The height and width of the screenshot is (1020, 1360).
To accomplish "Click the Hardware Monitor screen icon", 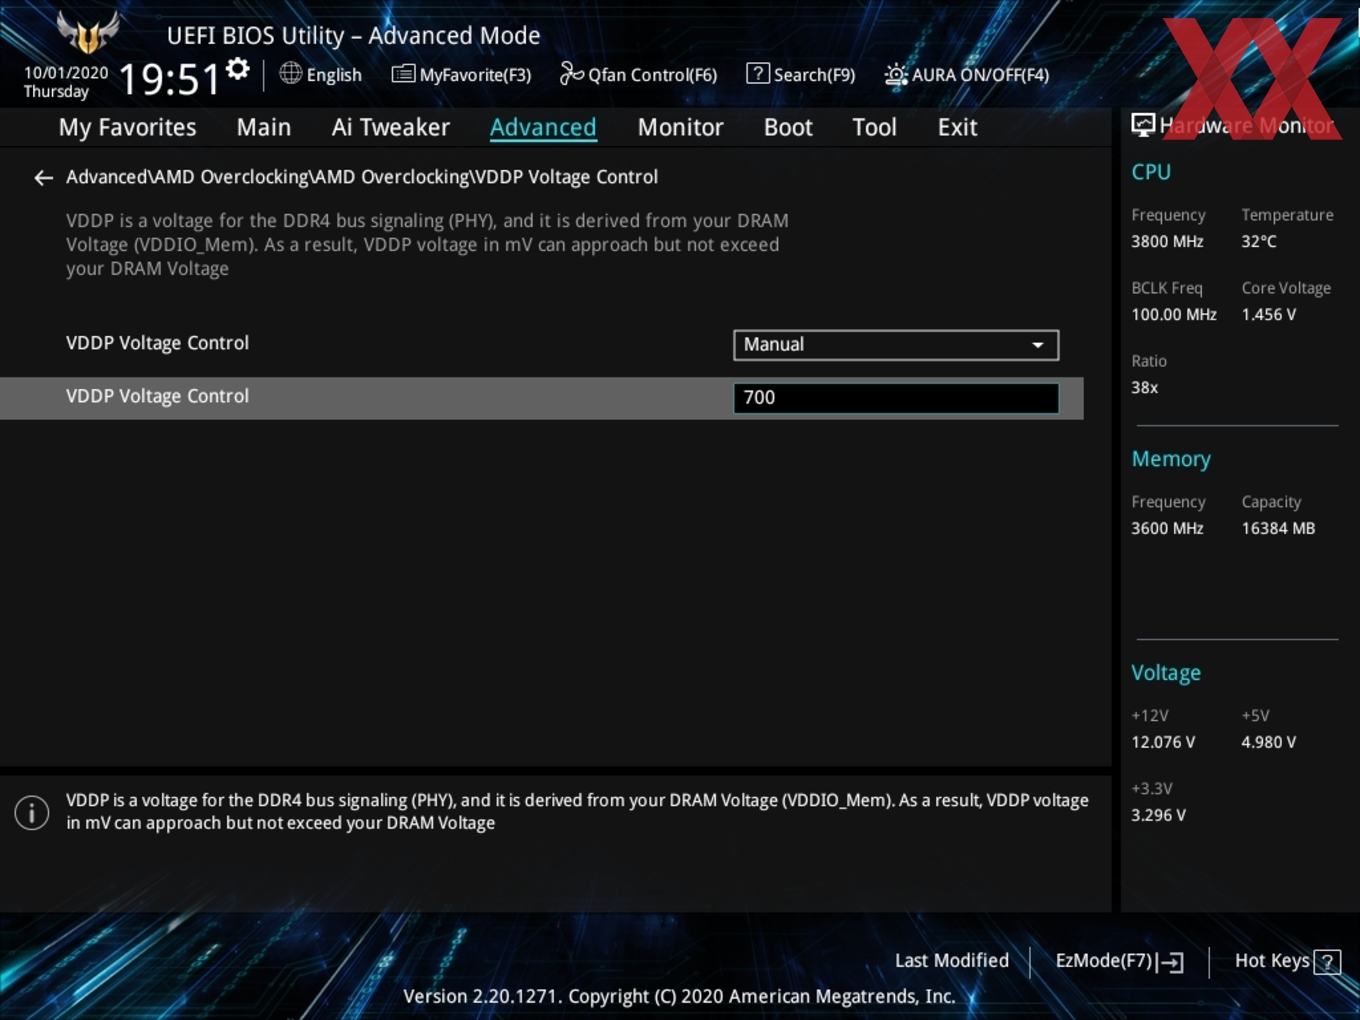I will click(x=1143, y=125).
